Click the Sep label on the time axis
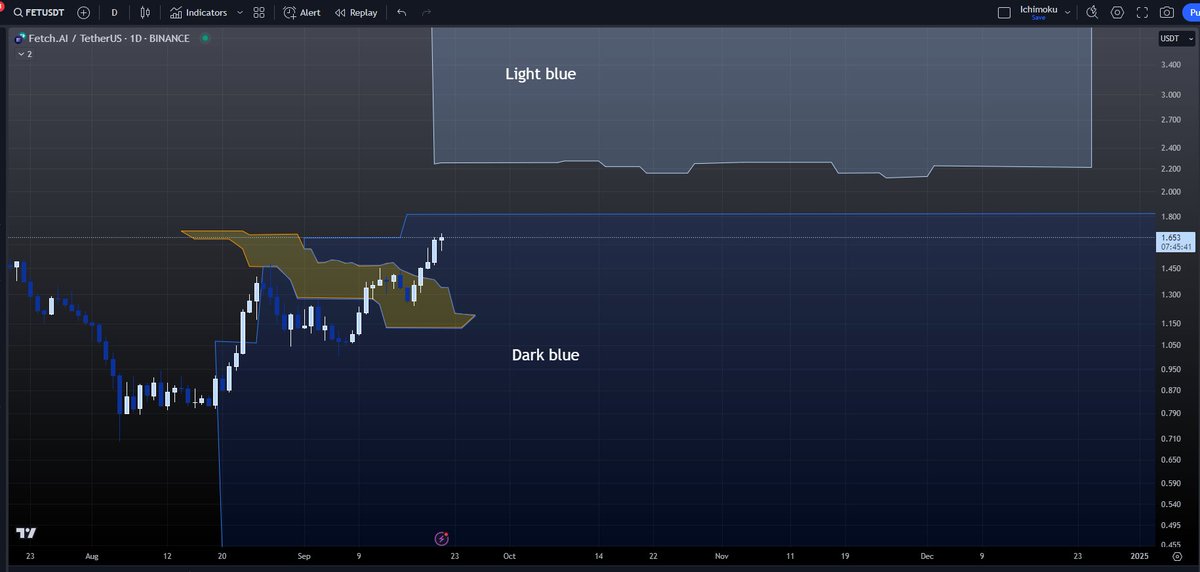Viewport: 1200px width, 572px height. click(x=302, y=554)
